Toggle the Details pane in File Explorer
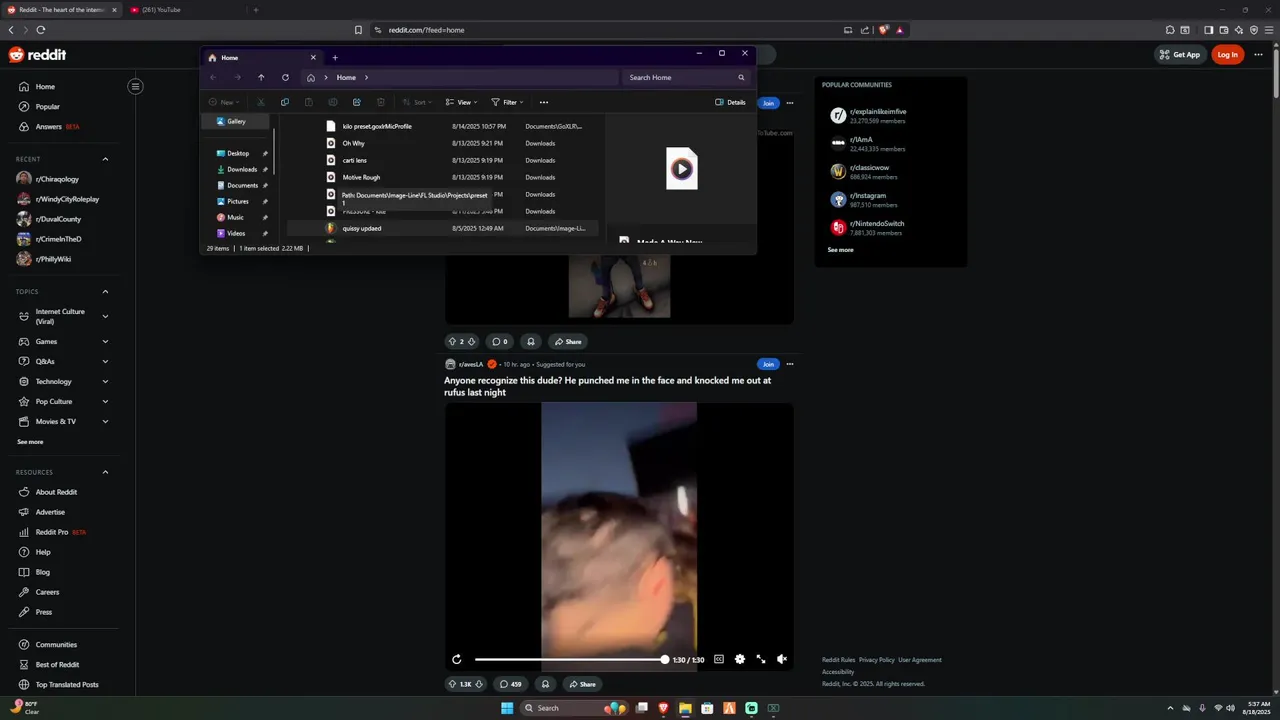This screenshot has width=1280, height=720. coord(730,102)
